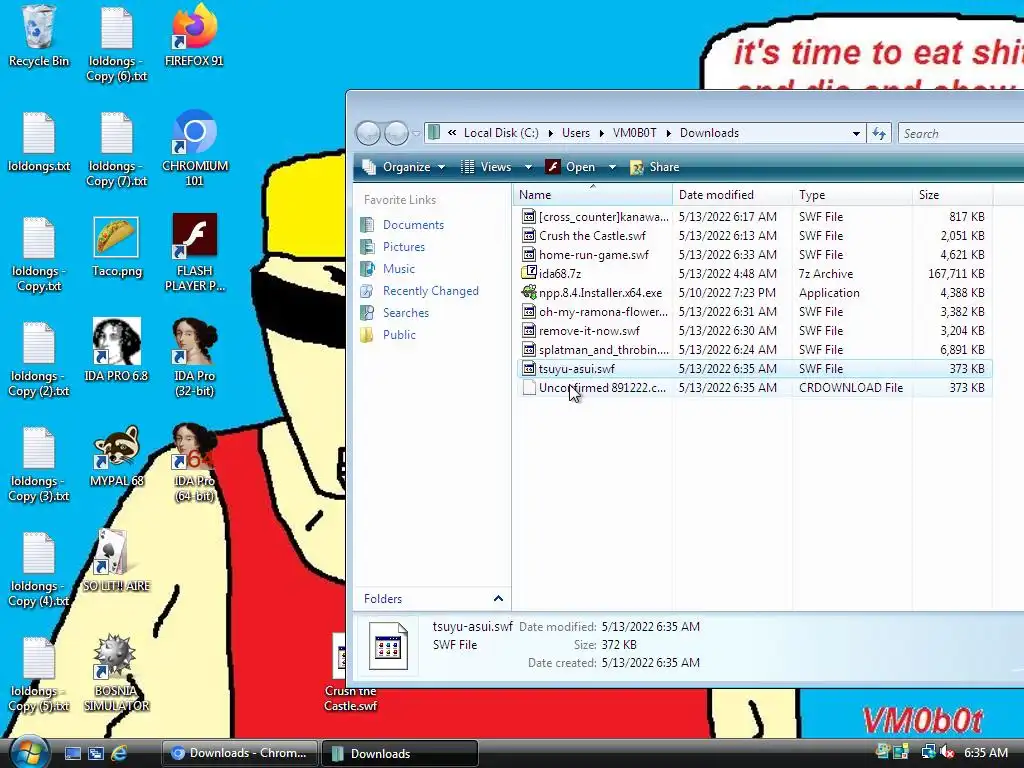This screenshot has height=768, width=1024.
Task: Switch to Downloads - Chromium taskbar button
Action: click(239, 753)
